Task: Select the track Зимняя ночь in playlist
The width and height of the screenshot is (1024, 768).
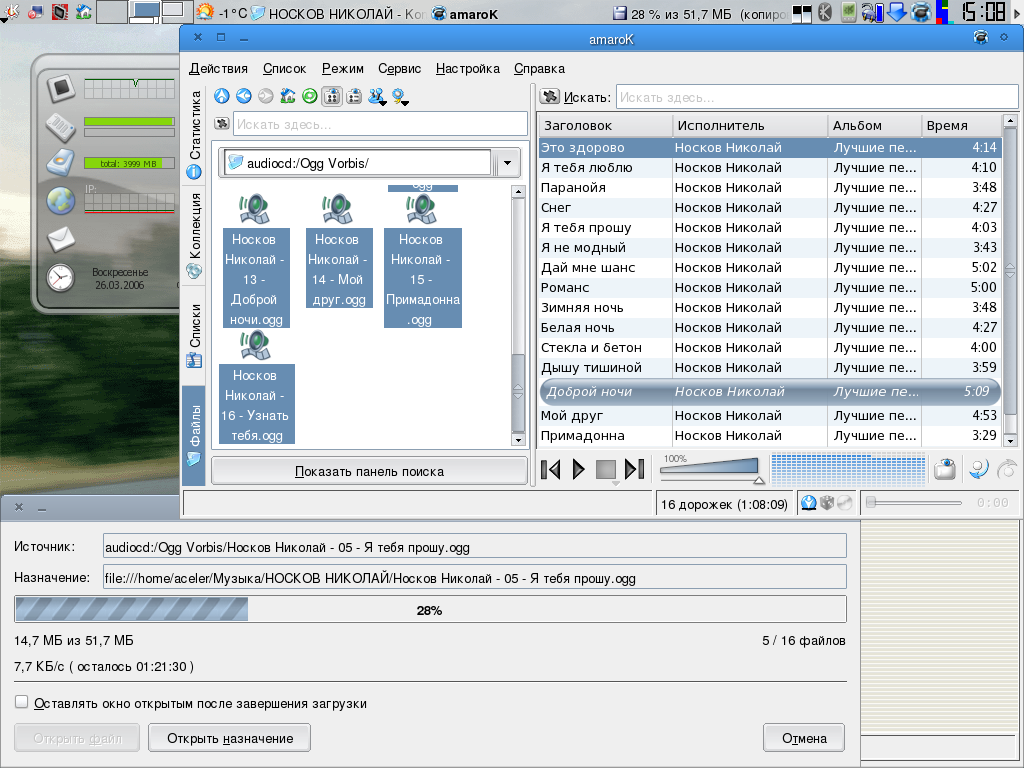Action: (582, 307)
